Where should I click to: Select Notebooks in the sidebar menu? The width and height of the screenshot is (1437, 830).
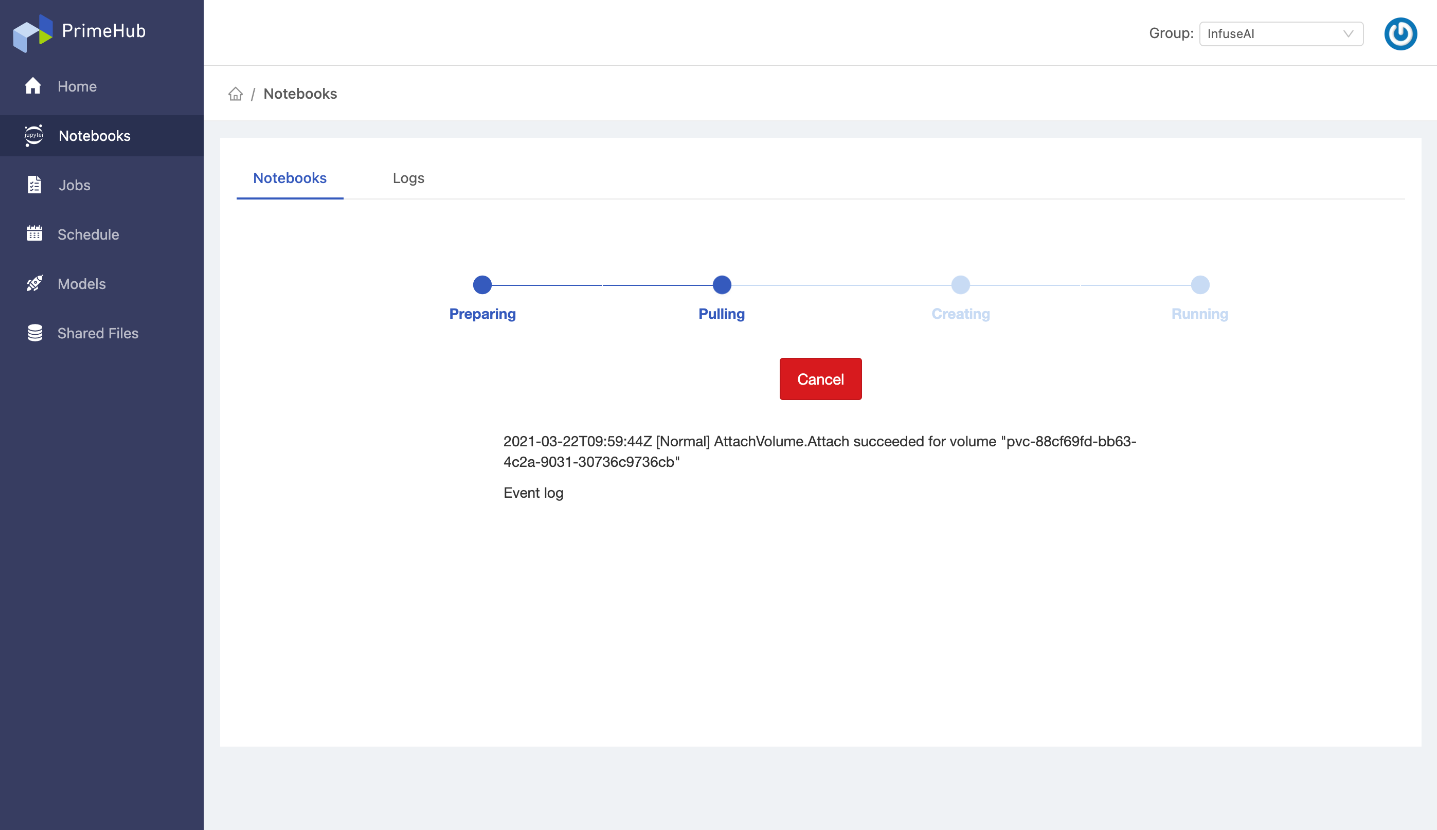tap(102, 136)
